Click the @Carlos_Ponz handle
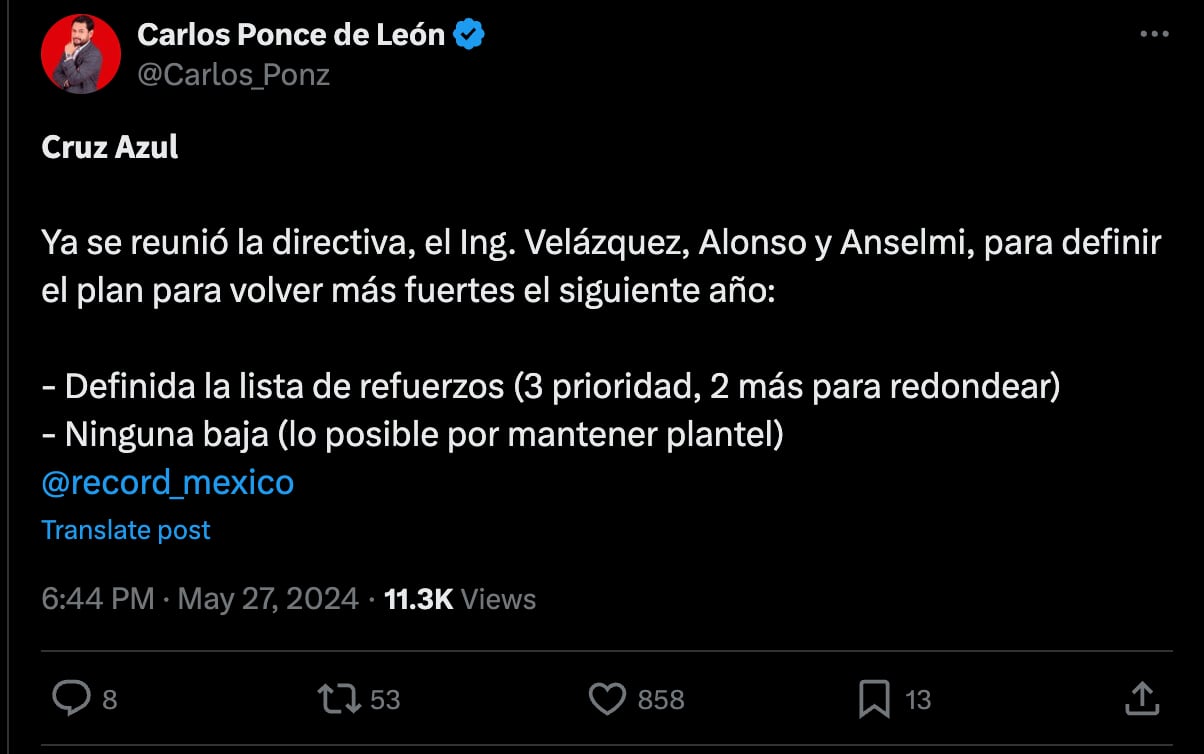1204x754 pixels. (232, 73)
